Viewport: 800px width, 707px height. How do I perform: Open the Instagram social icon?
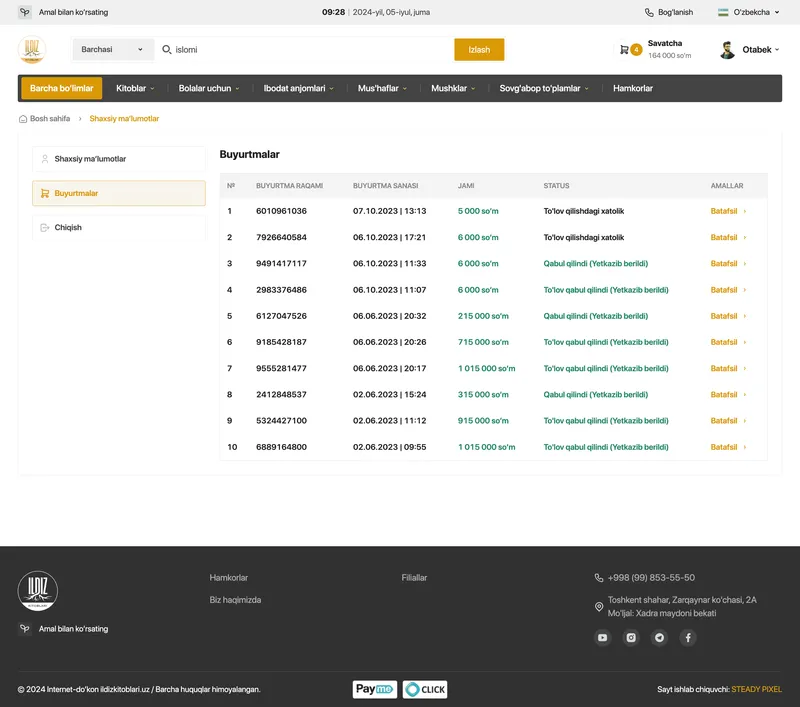[x=631, y=637]
